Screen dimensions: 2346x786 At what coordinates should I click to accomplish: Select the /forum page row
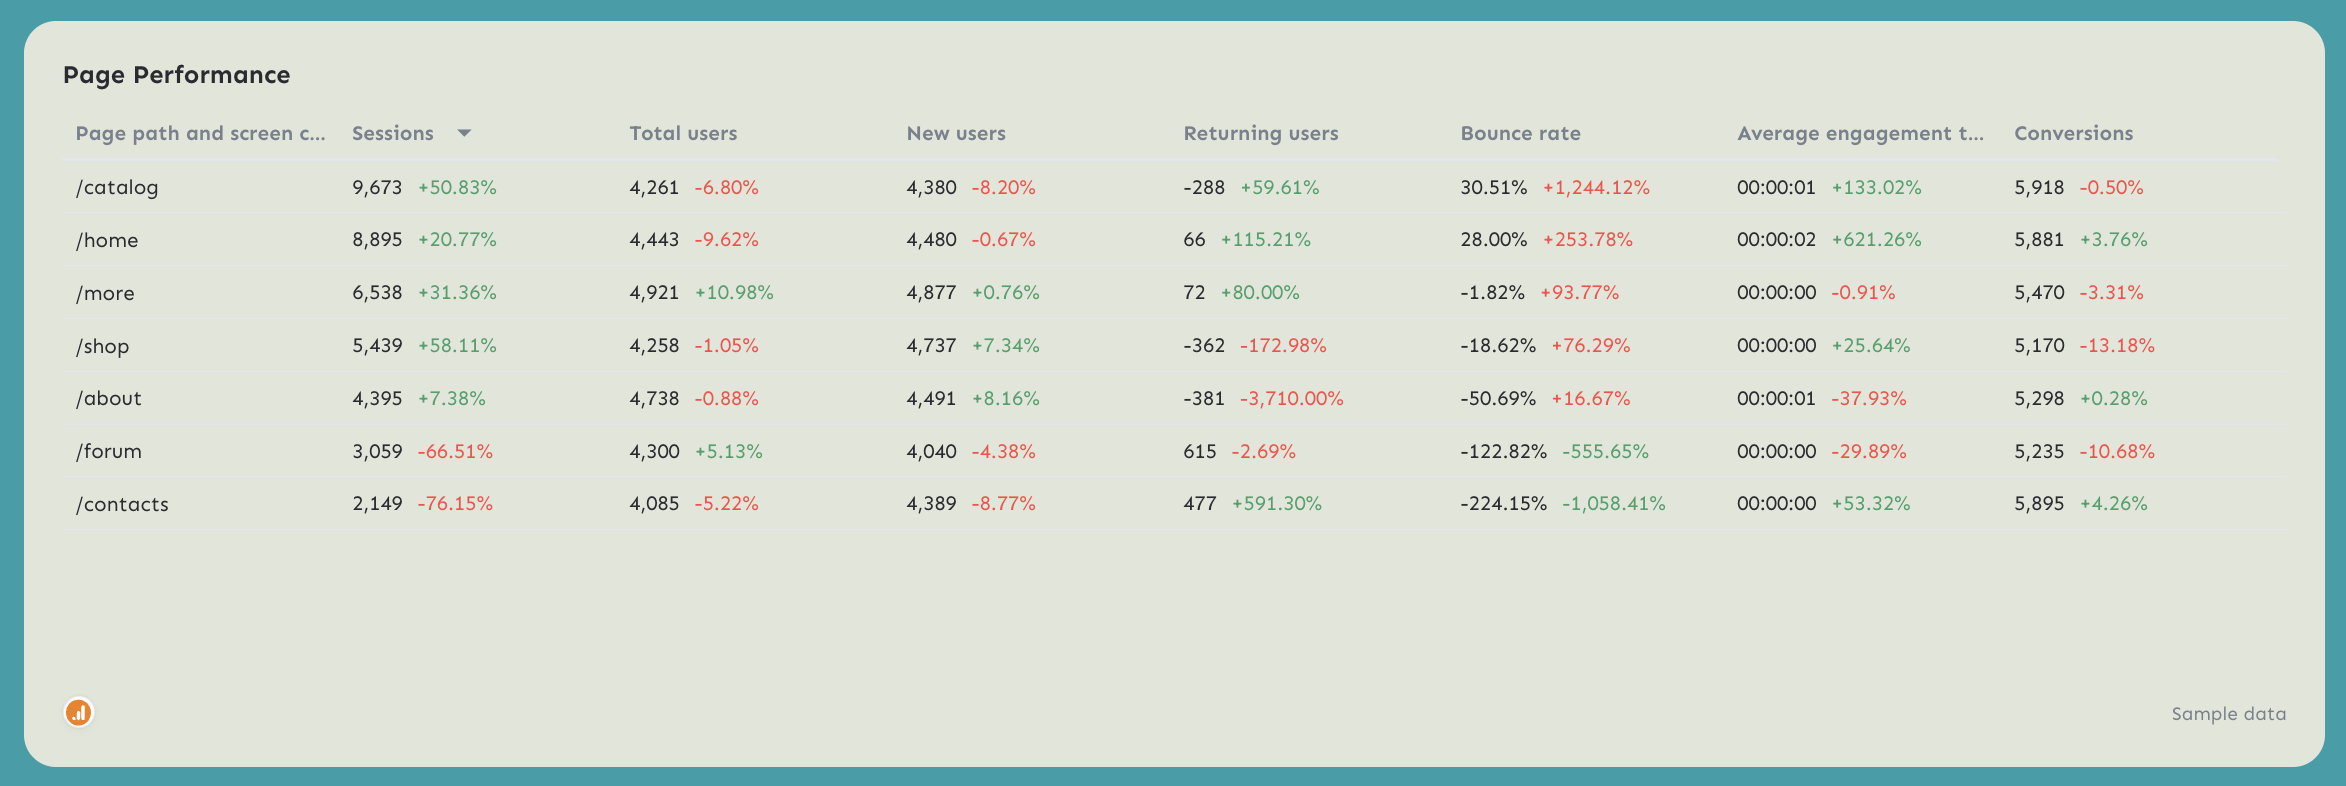click(x=110, y=450)
